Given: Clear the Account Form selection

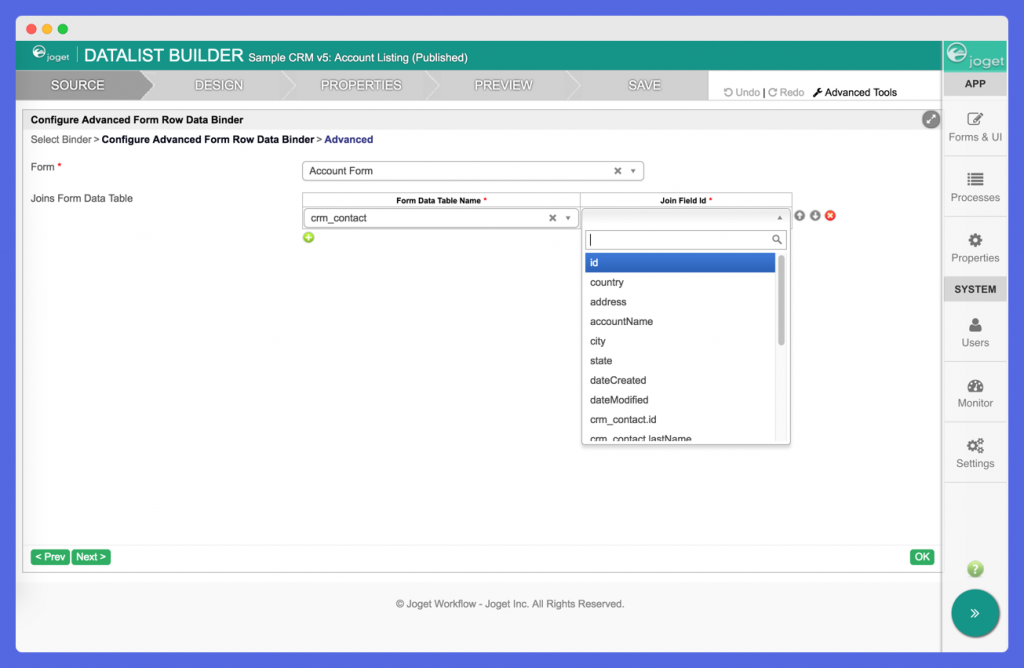Looking at the screenshot, I should [x=617, y=171].
